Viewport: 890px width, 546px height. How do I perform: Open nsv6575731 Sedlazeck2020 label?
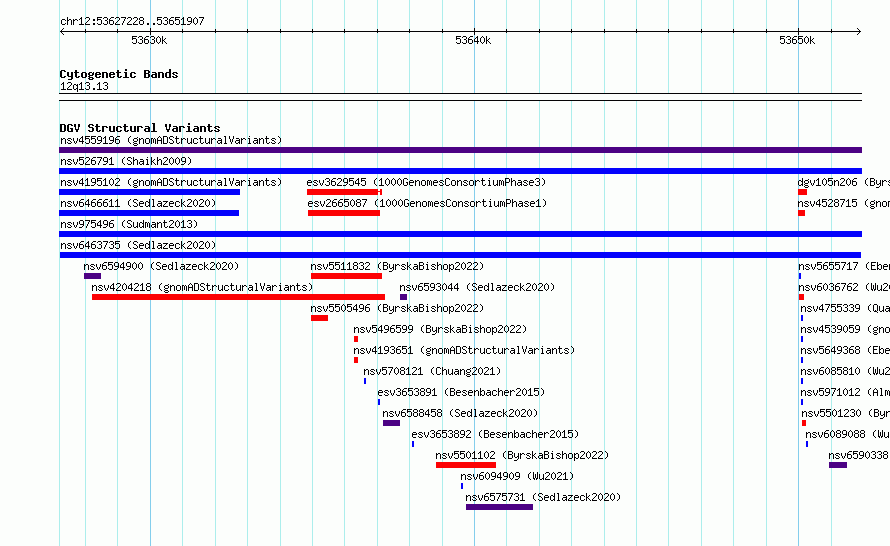tap(543, 497)
